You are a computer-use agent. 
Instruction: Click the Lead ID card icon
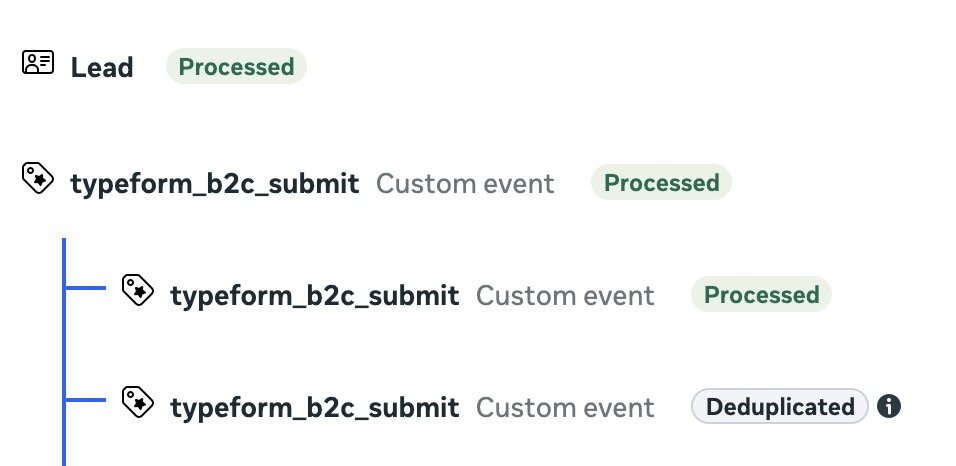(38, 62)
